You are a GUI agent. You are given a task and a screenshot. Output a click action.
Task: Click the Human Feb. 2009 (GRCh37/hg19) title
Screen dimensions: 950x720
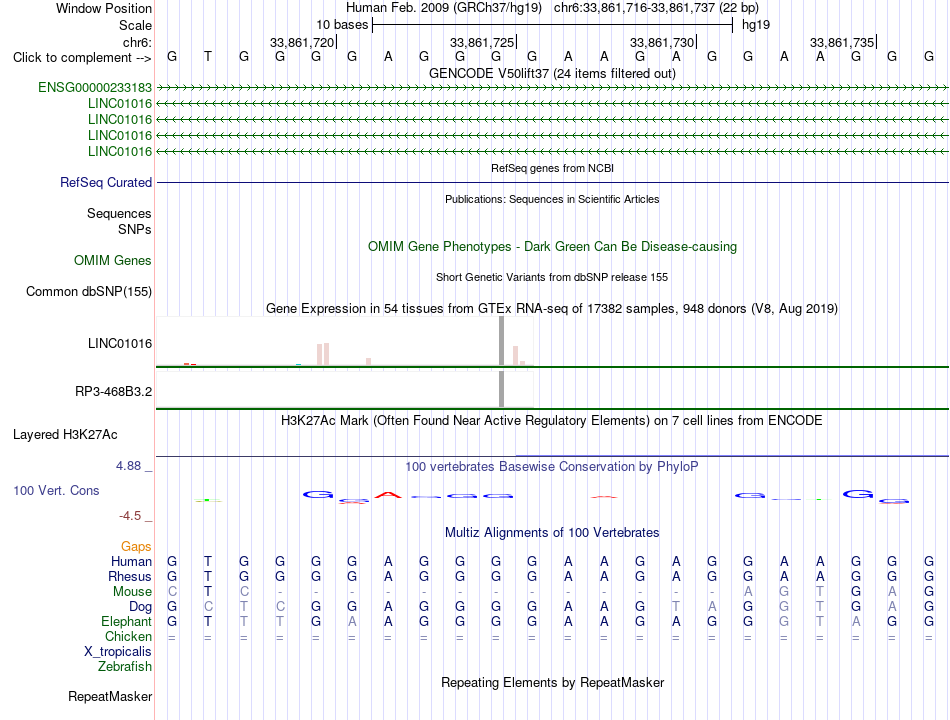tap(443, 8)
